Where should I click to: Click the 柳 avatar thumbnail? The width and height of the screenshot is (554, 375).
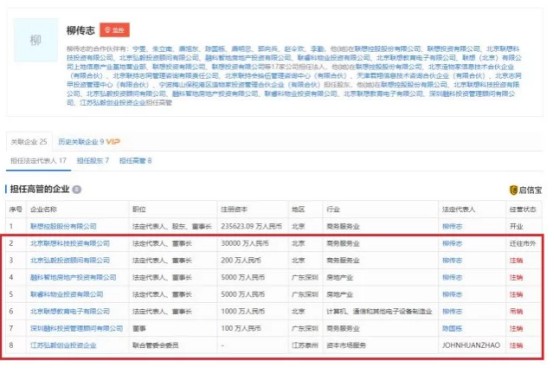pos(36,40)
